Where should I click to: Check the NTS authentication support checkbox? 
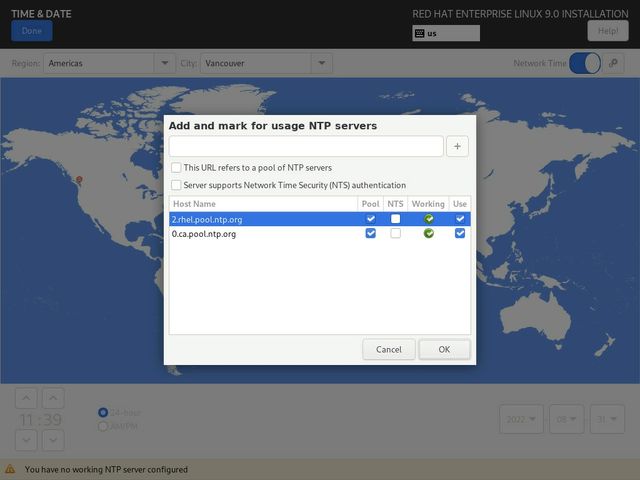point(176,185)
